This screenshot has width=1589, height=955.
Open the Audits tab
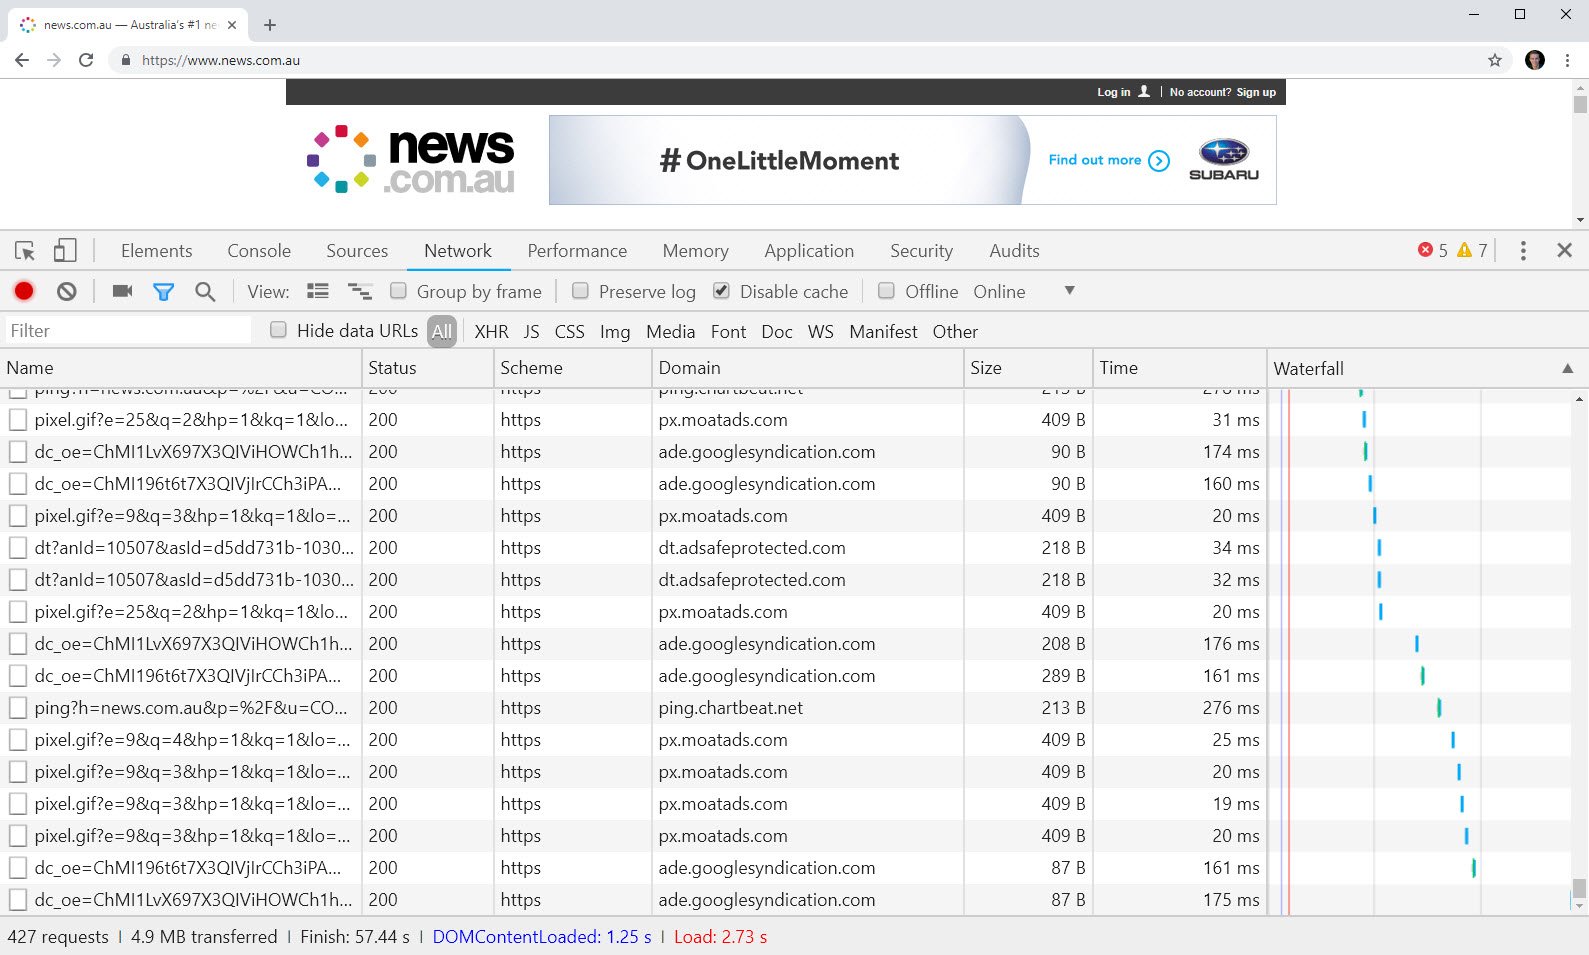[1014, 251]
